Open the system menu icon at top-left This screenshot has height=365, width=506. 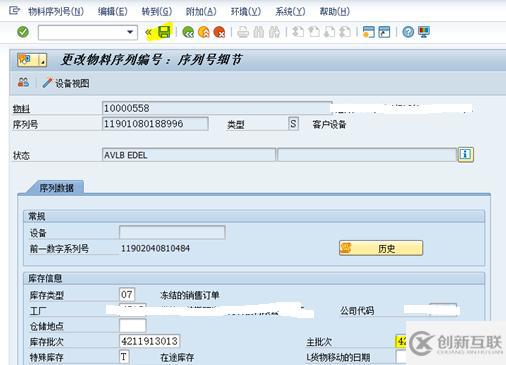coord(14,11)
